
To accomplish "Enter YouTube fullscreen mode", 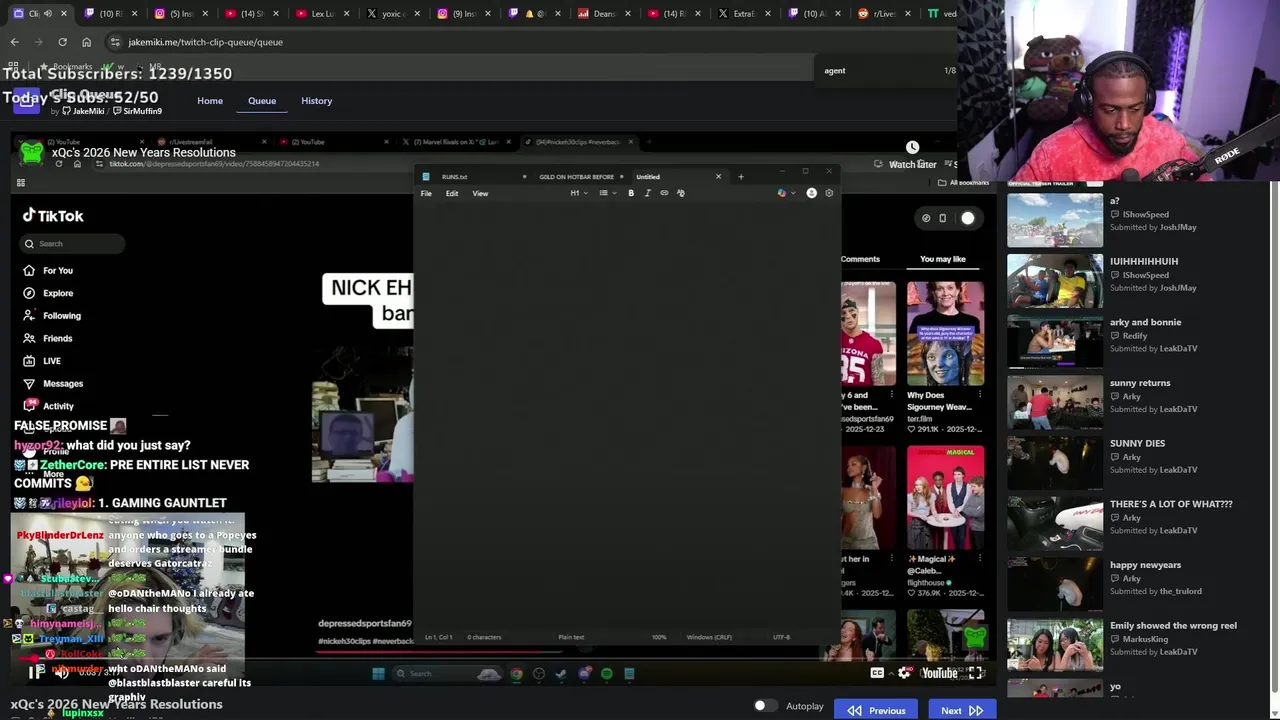I will [975, 673].
